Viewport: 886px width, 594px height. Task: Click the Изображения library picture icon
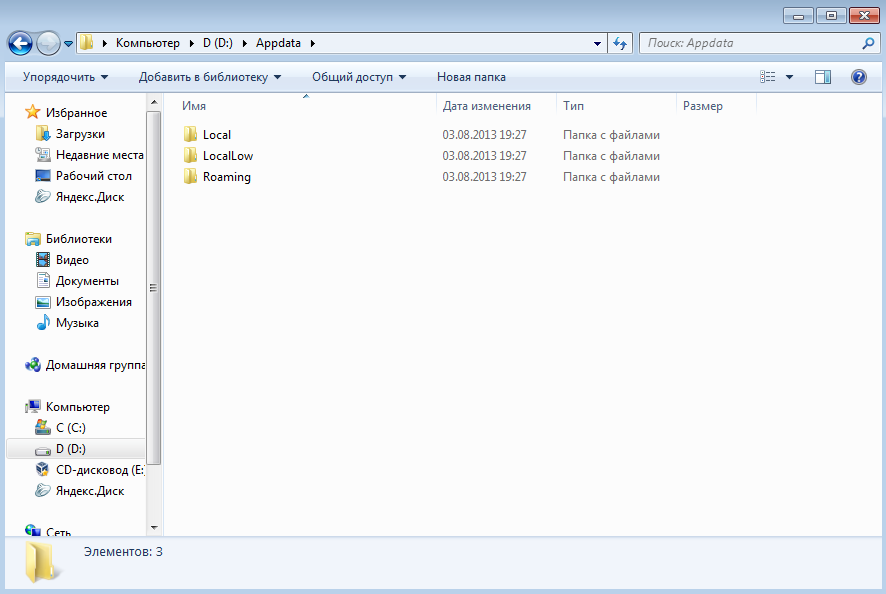click(x=43, y=302)
